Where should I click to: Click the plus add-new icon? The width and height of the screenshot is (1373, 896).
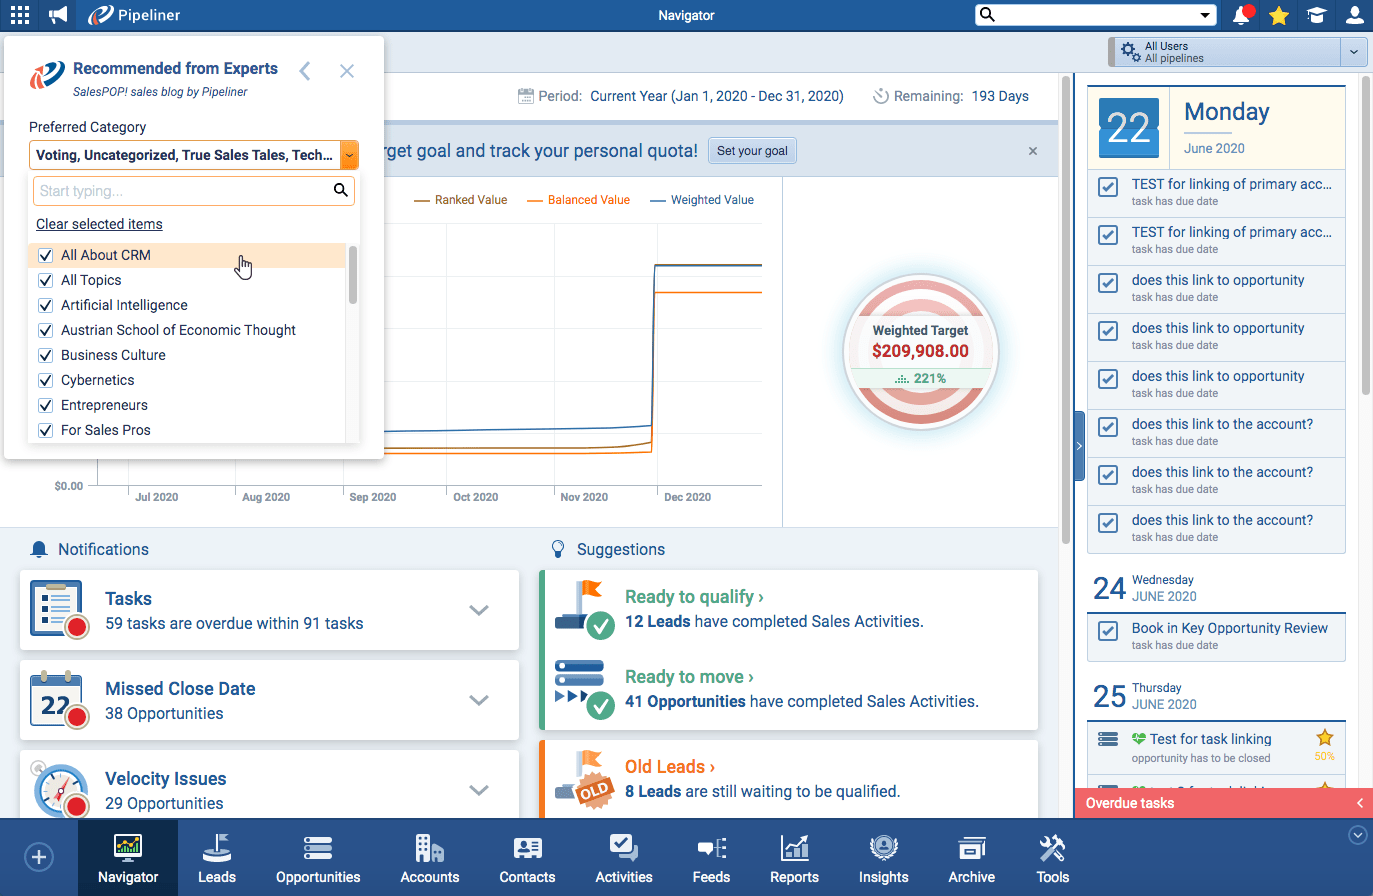[38, 857]
